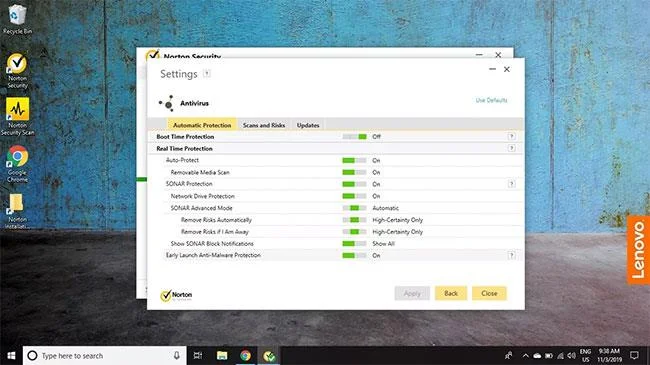Open the Norton Security desktop shortcut
Screen dimensions: 650x365
(17, 71)
